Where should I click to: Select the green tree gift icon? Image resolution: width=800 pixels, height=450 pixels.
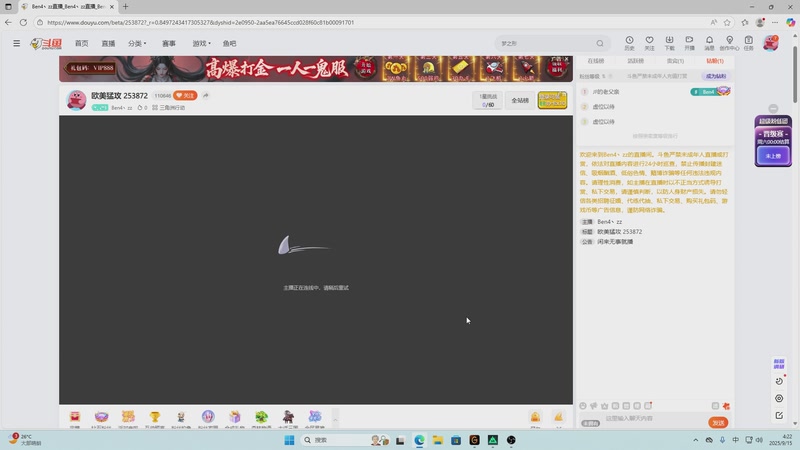coord(261,417)
